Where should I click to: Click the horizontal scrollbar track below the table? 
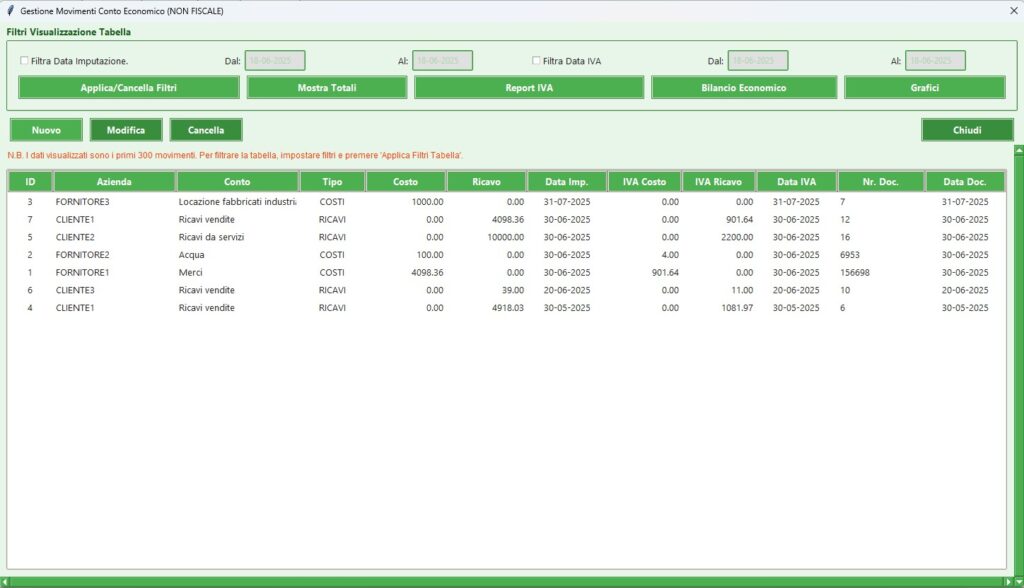506,581
